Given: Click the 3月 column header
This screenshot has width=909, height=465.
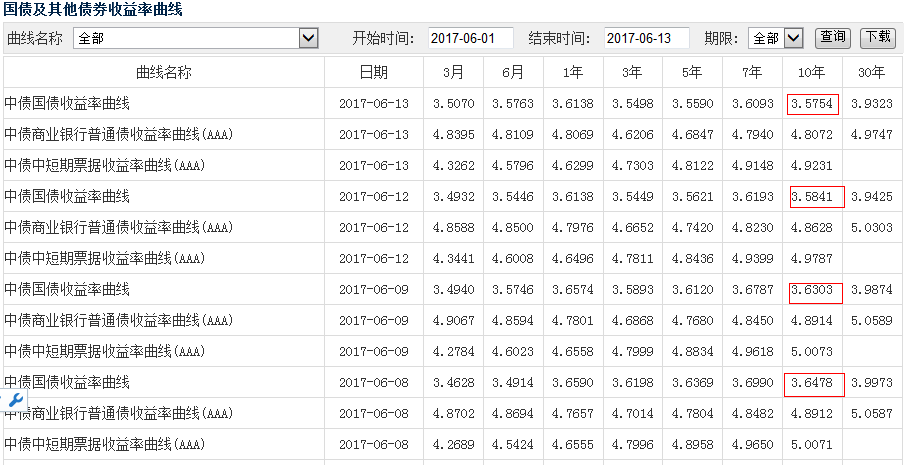Looking at the screenshot, I should point(453,72).
